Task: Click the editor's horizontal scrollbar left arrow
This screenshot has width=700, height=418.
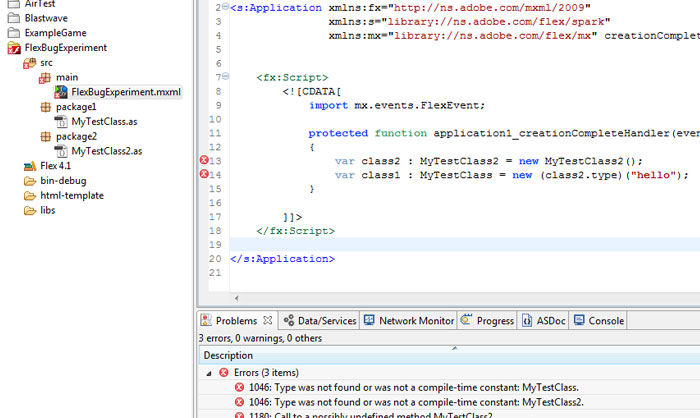Action: (x=236, y=298)
